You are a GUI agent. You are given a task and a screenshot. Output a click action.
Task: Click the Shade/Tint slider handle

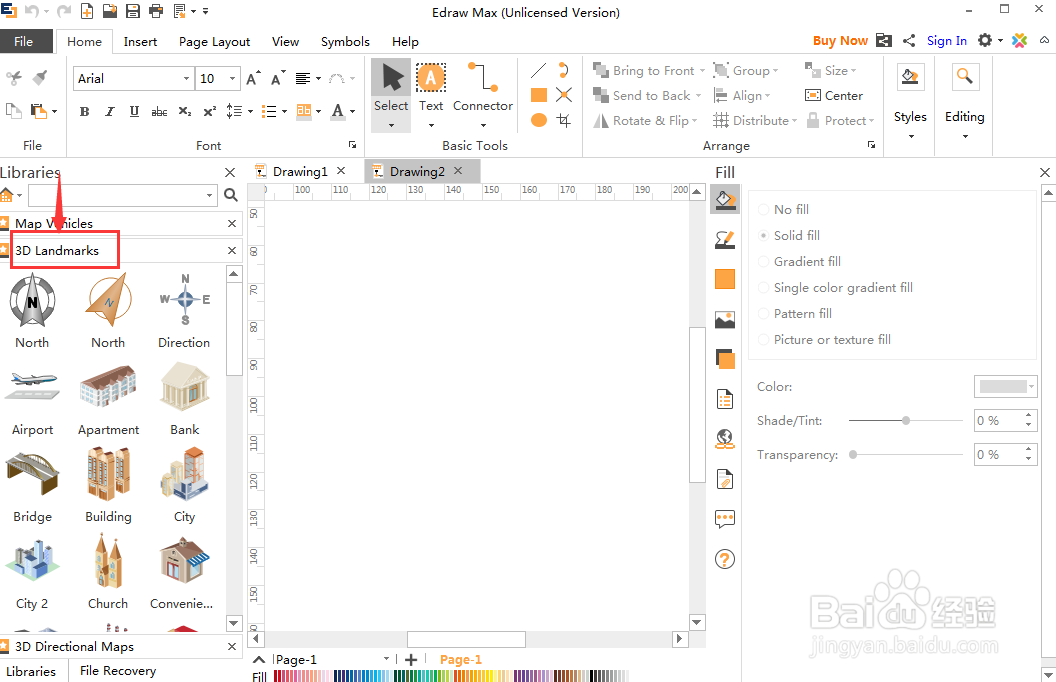tap(906, 421)
